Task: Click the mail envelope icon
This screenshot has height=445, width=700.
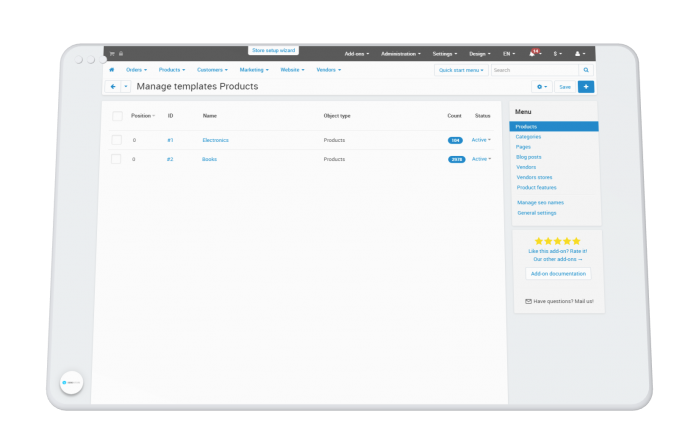Action: 529,301
